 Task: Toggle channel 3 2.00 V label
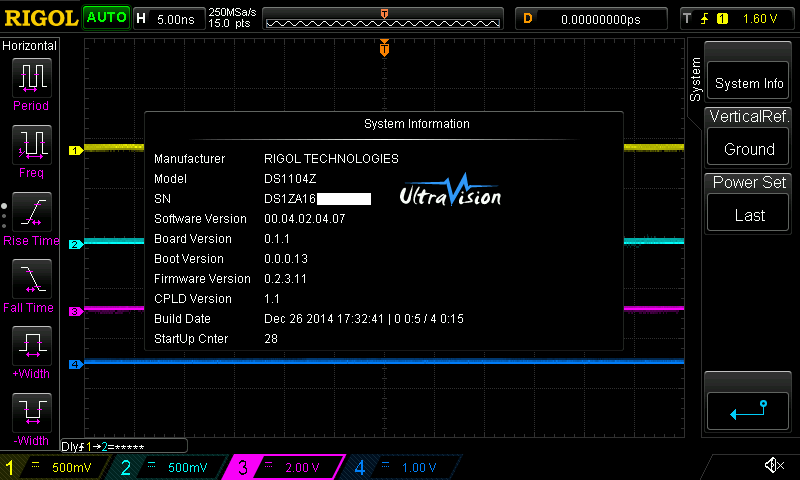tap(286, 467)
